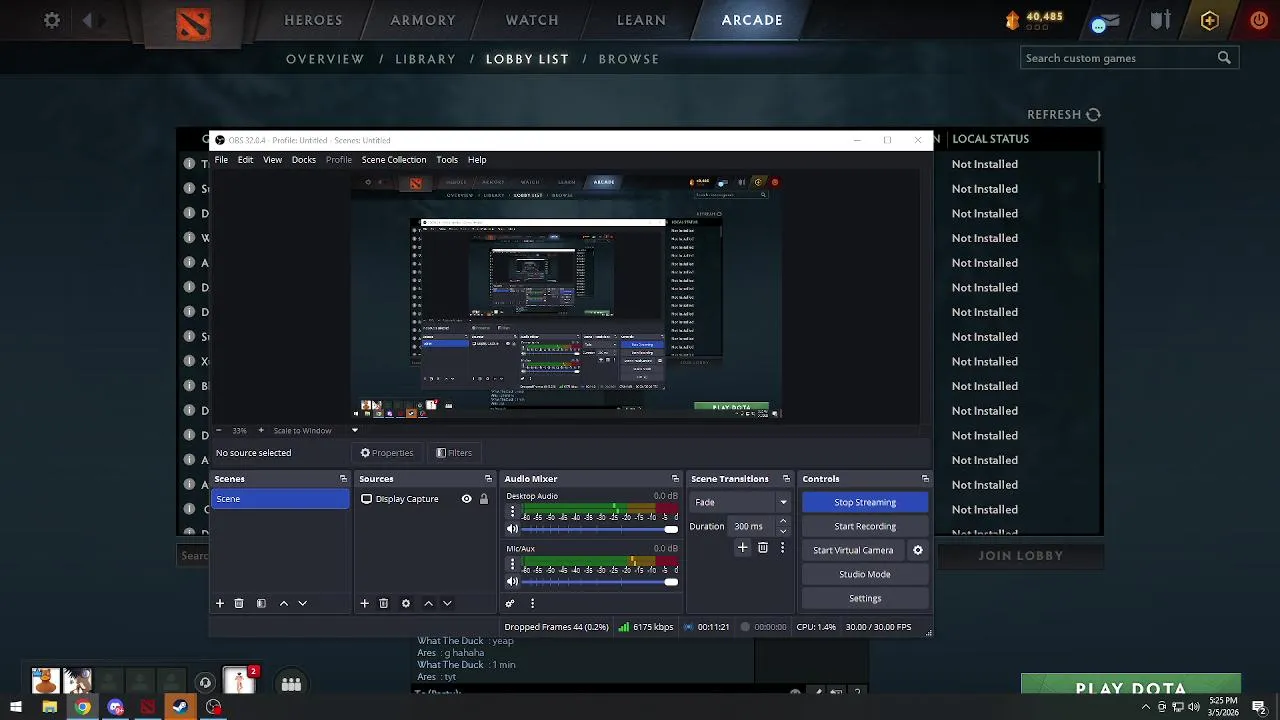Adjust Desktop Audio volume slider
Screen dimensions: 1280x720
tap(600, 529)
